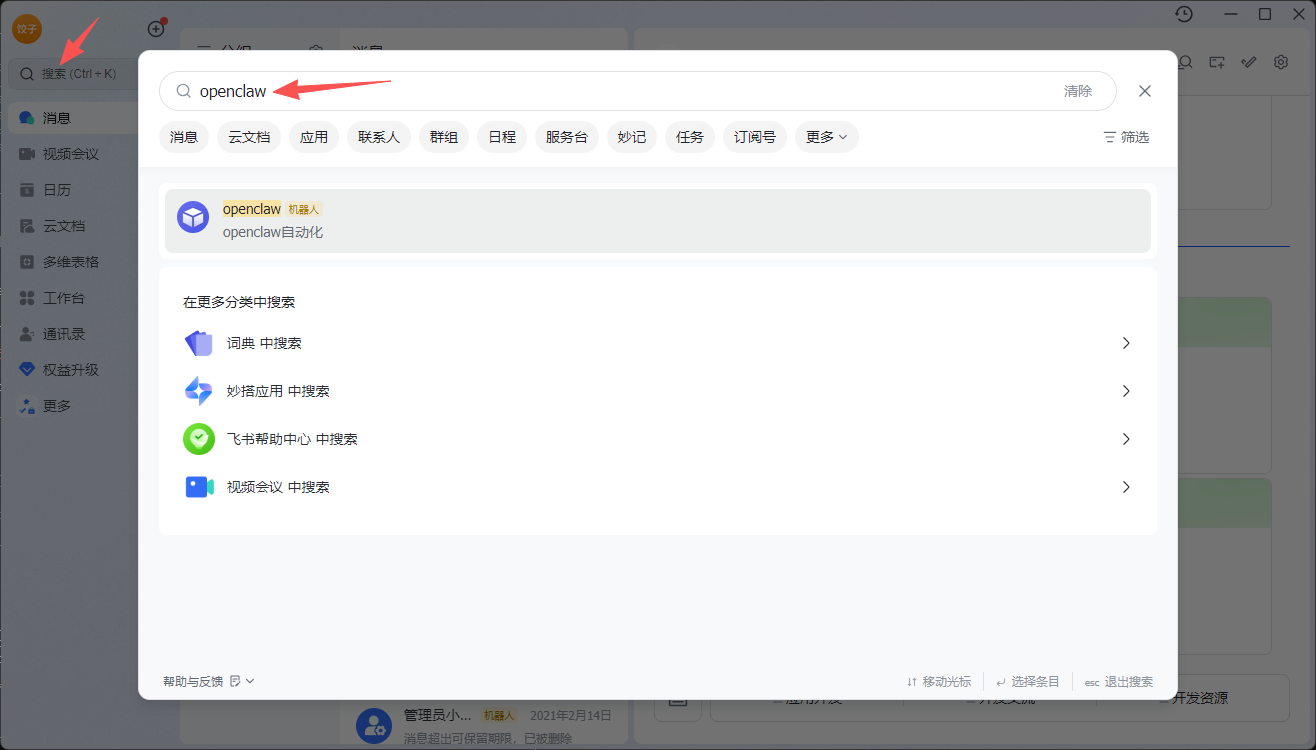Toggle the 应用 search filter chip
This screenshot has width=1316, height=750.
(x=314, y=136)
